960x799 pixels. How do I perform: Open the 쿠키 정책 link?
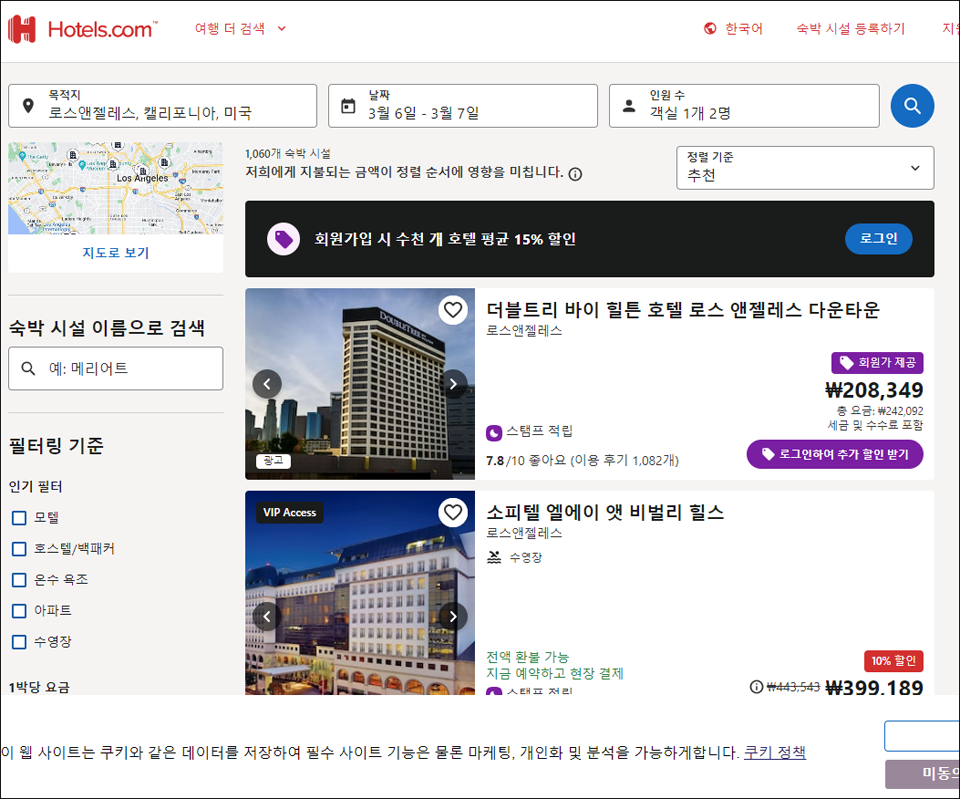[x=774, y=752]
